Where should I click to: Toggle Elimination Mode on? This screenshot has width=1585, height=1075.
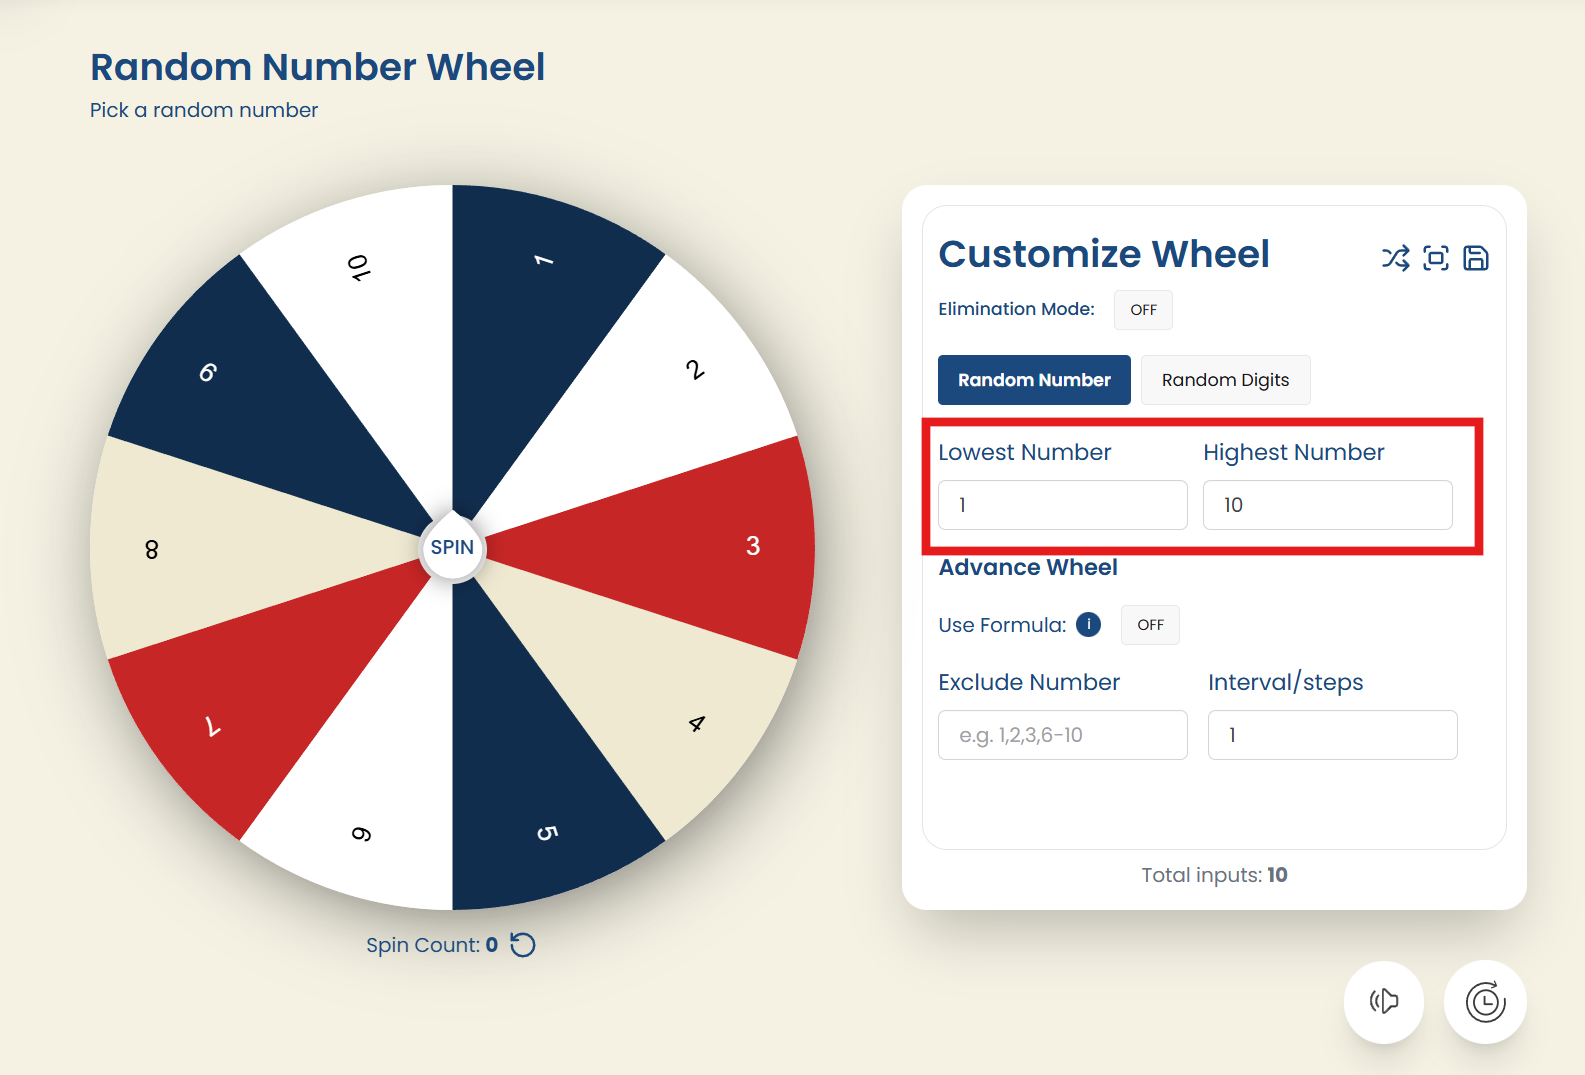click(x=1143, y=310)
